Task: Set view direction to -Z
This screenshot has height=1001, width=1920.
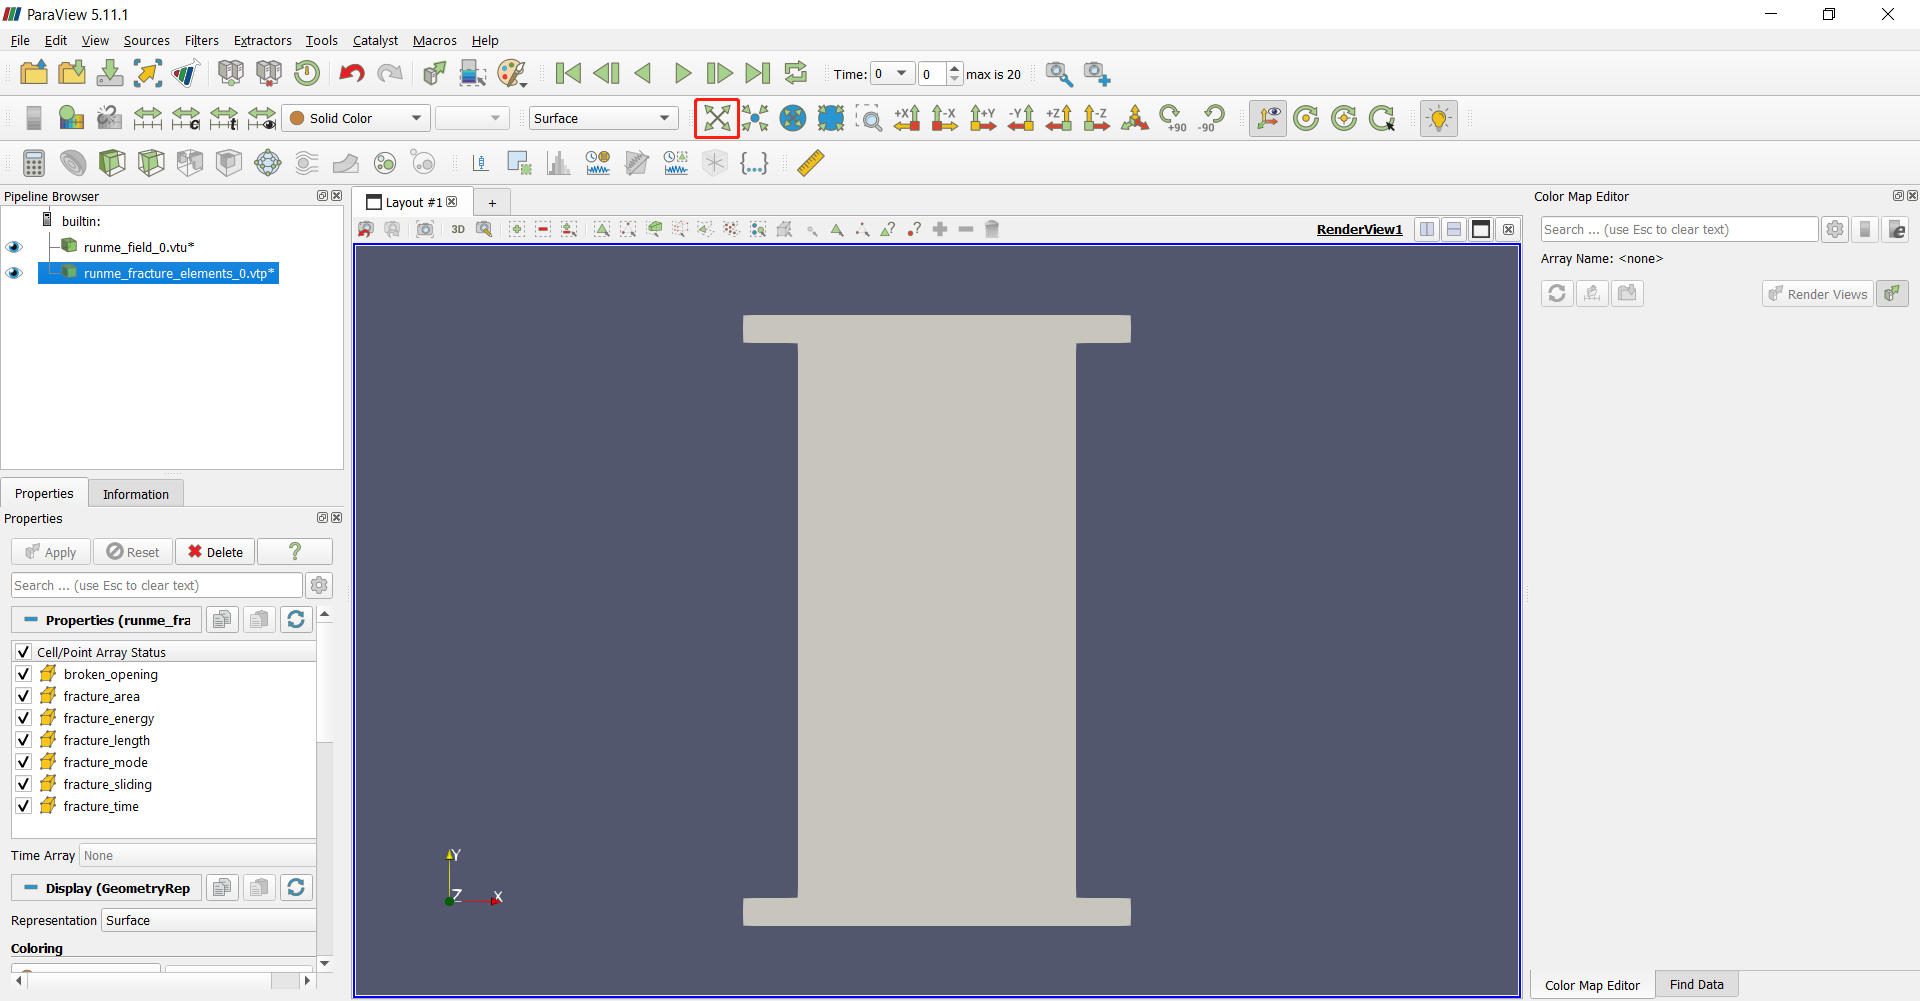Action: [x=1097, y=118]
